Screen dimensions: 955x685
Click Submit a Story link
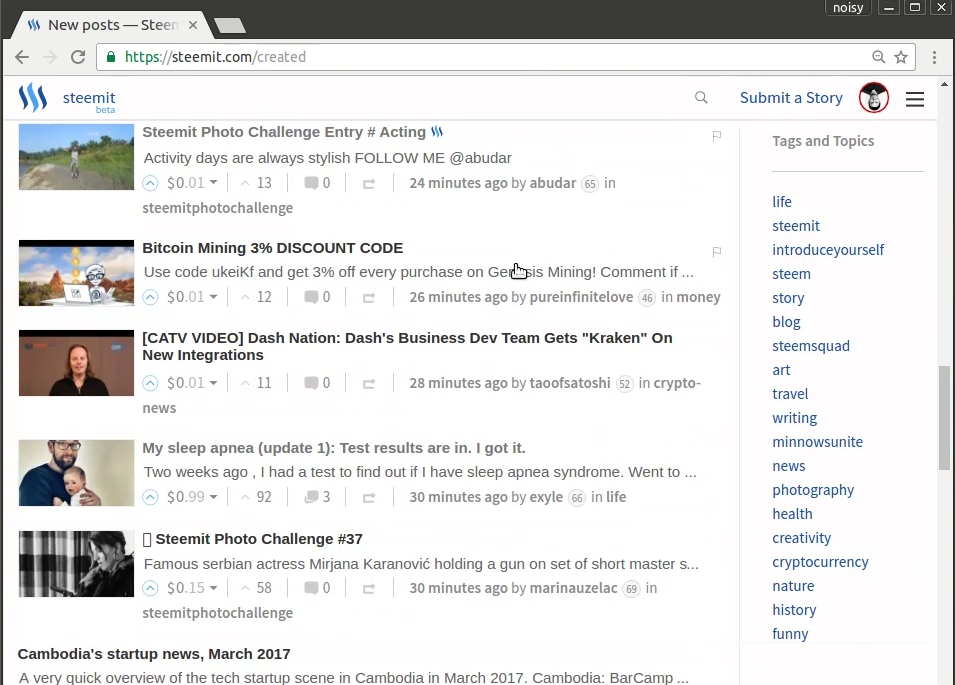click(x=791, y=97)
